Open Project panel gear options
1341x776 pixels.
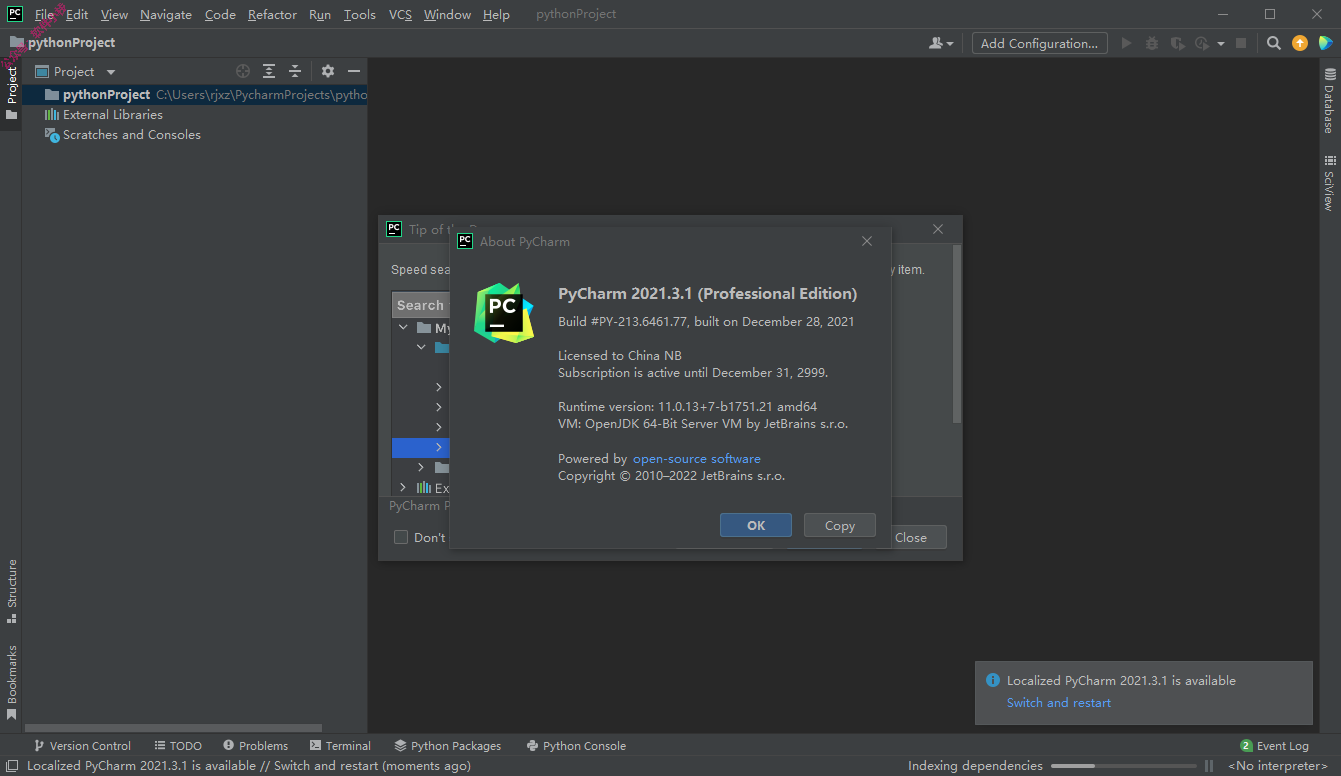click(x=327, y=71)
